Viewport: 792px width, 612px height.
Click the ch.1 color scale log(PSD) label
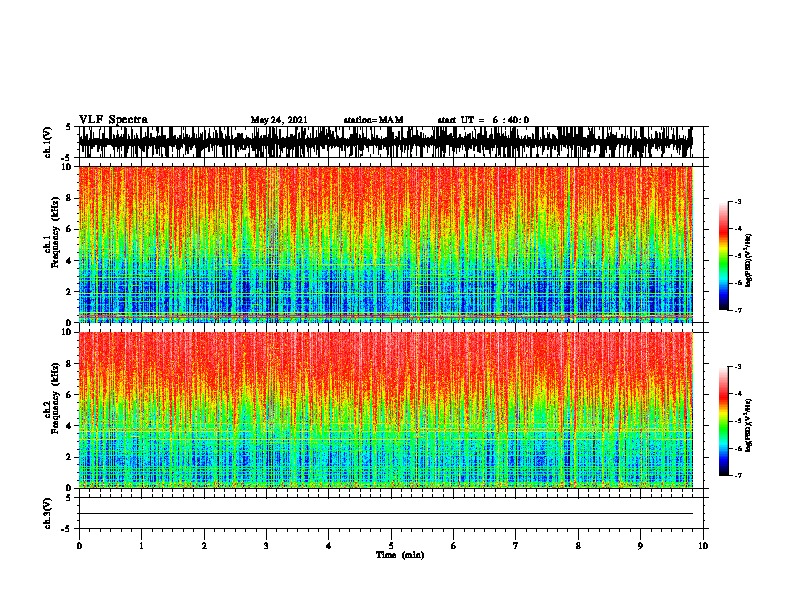tap(748, 260)
